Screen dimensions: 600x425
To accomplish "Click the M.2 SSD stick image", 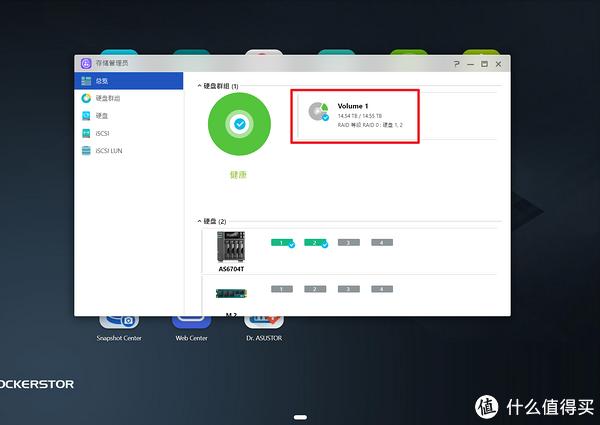I will click(x=231, y=293).
